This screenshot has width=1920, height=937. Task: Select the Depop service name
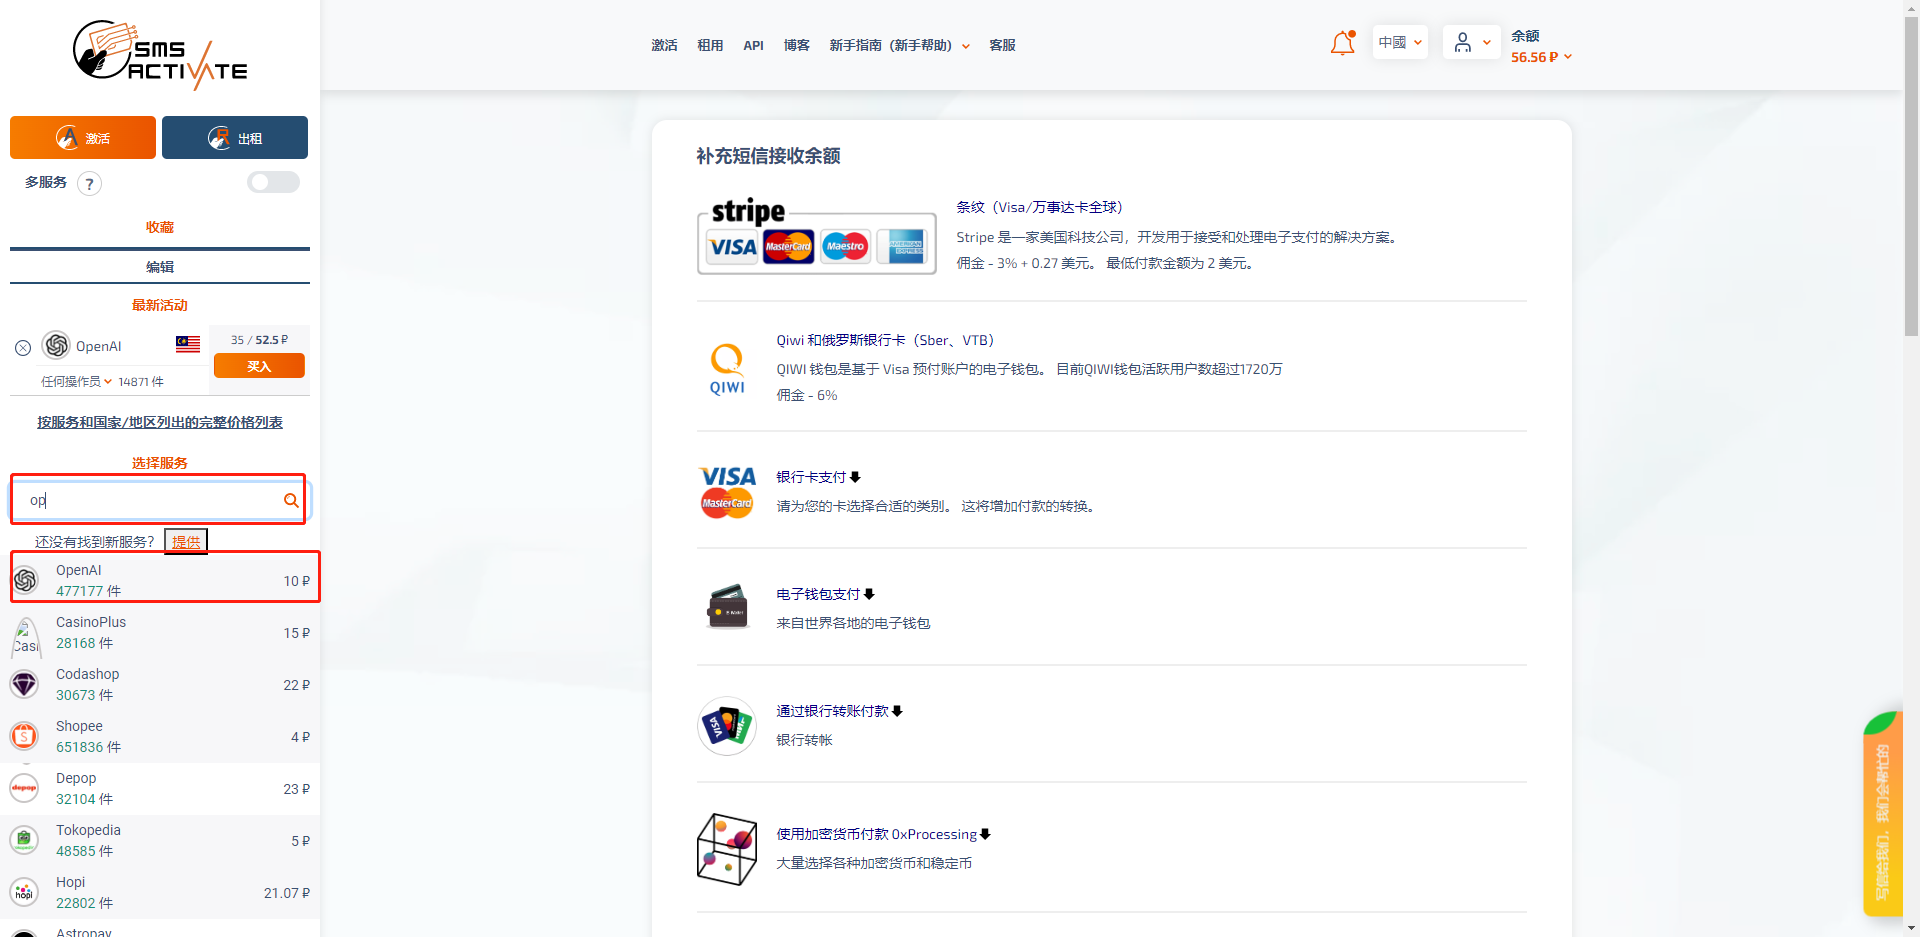[x=76, y=778]
